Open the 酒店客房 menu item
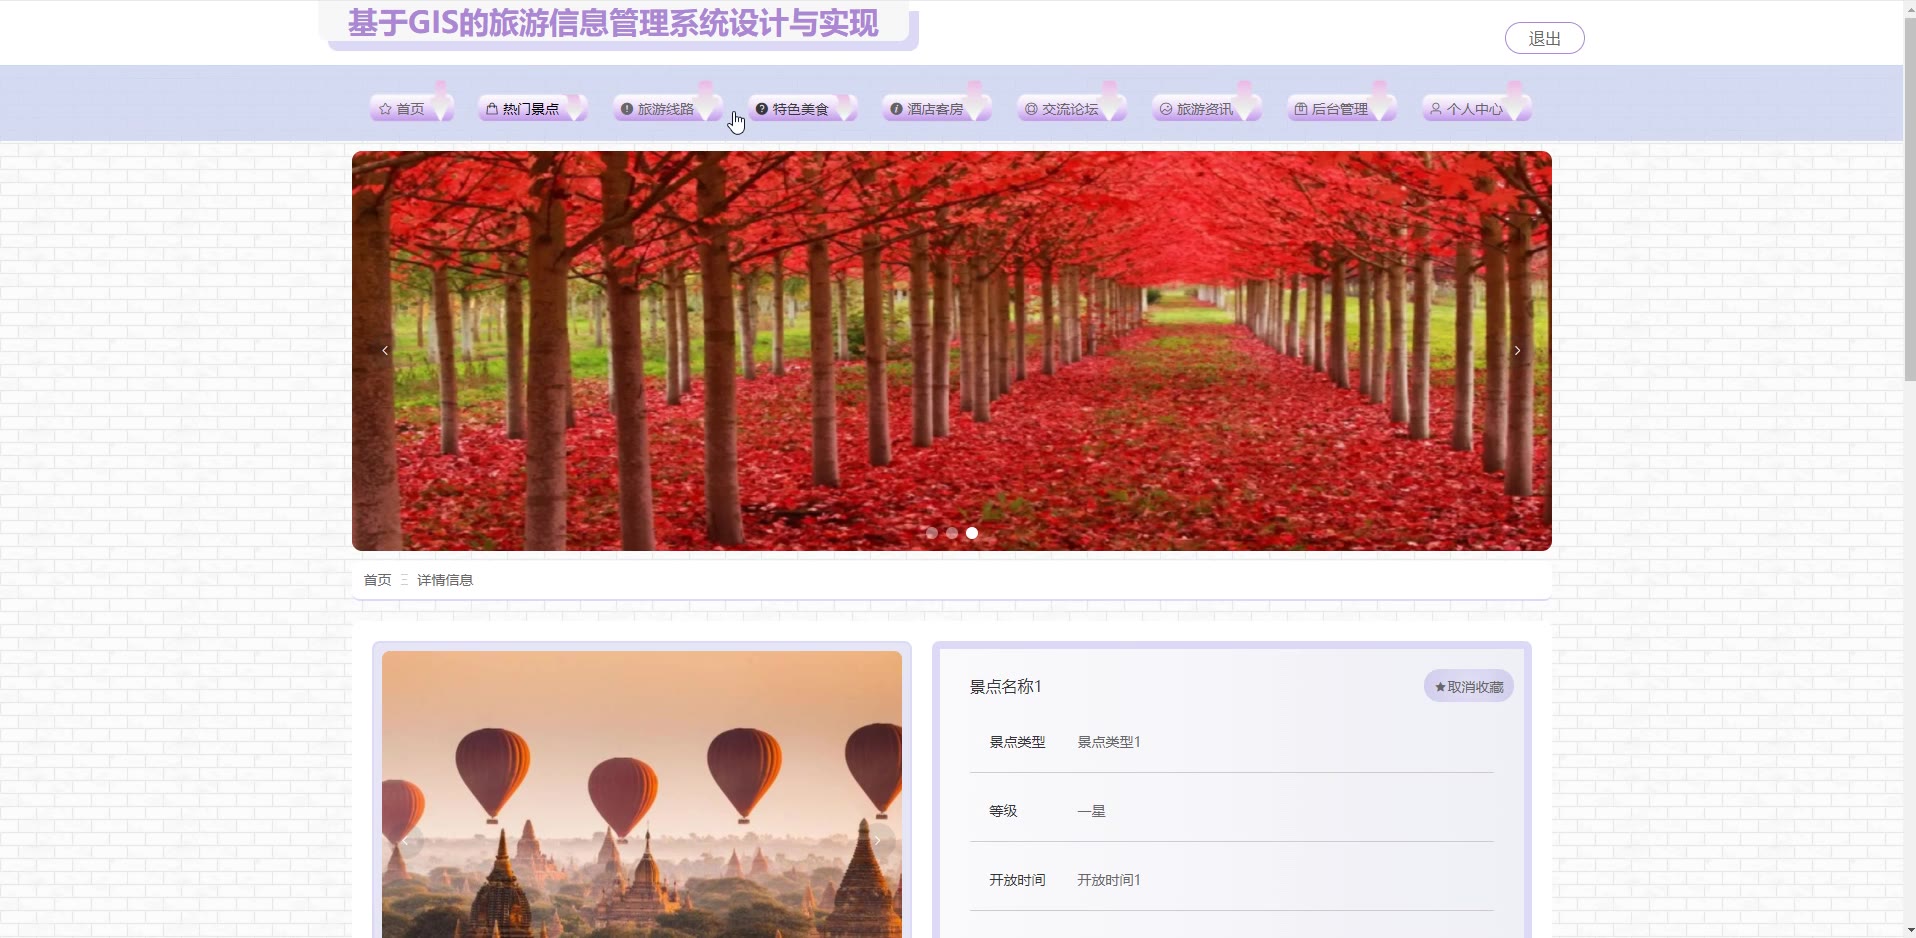The image size is (1916, 938). tap(936, 109)
